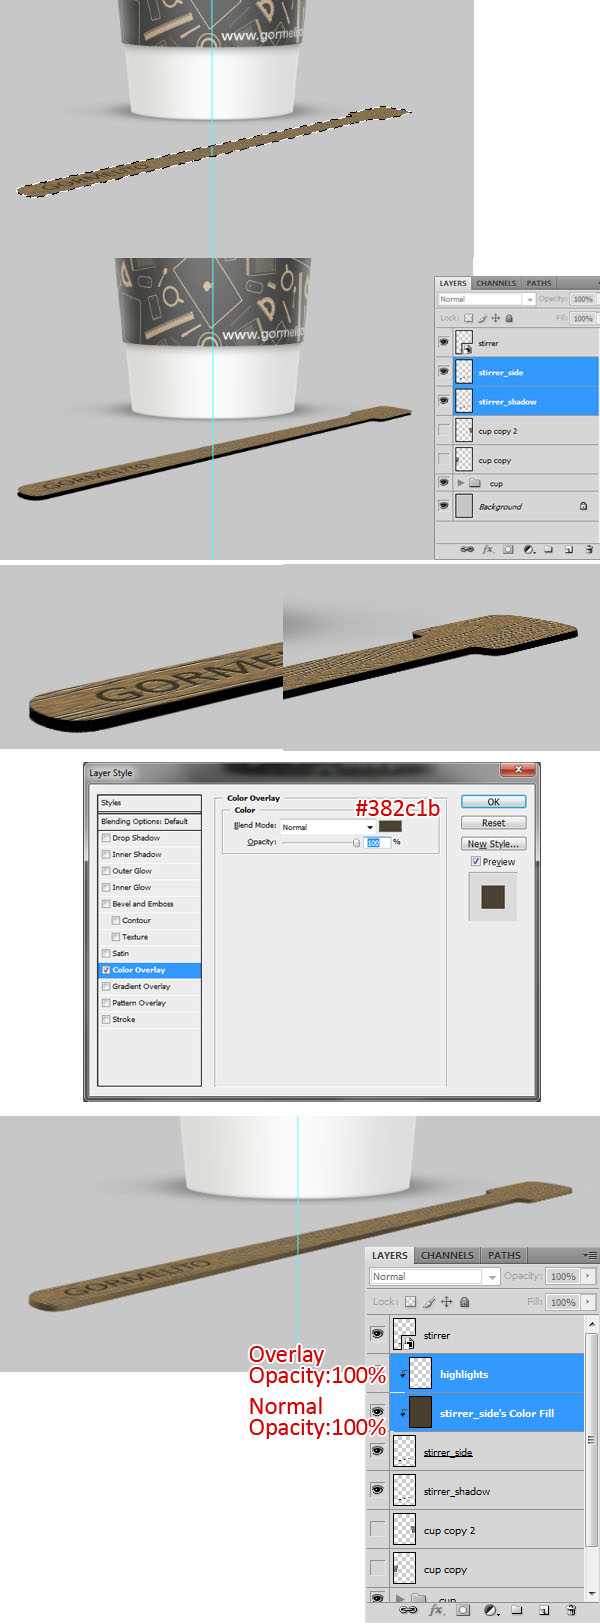Hide the Background layer using its eye icon
This screenshot has height=1624, width=600.
pyautogui.click(x=444, y=506)
